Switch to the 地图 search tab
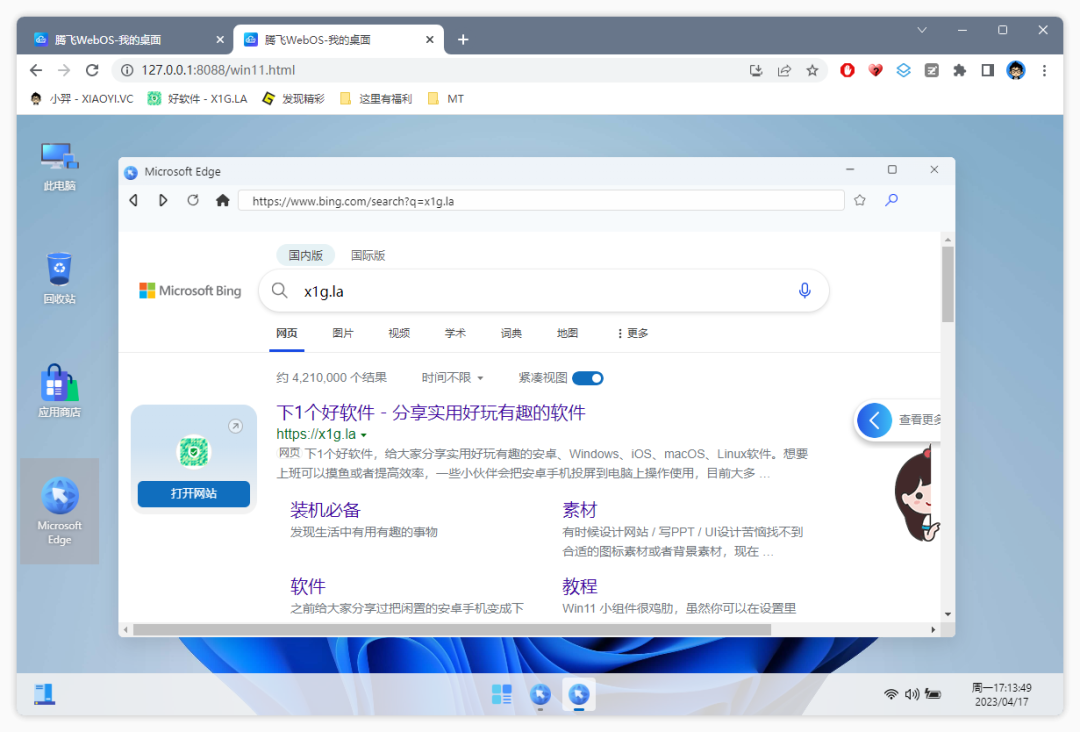Viewport: 1080px width, 732px height. tap(568, 333)
